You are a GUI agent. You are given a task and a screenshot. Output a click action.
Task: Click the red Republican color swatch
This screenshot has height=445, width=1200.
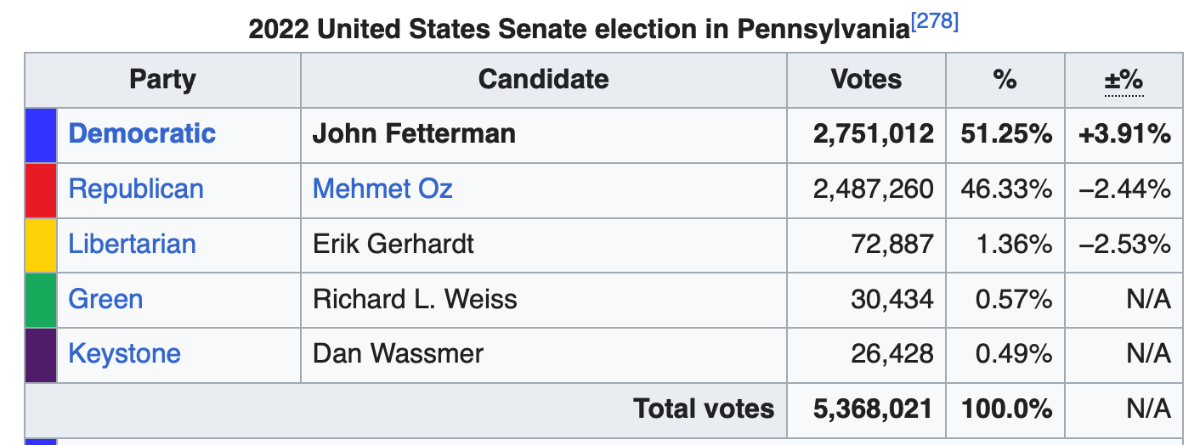point(41,190)
